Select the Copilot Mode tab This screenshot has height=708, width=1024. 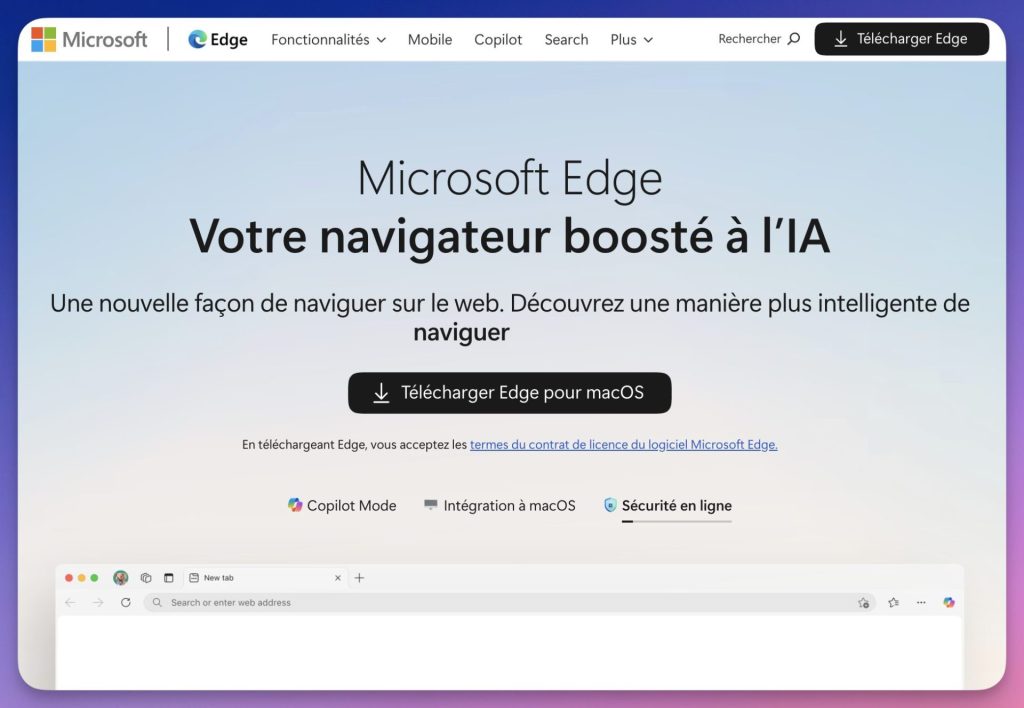pyautogui.click(x=342, y=506)
